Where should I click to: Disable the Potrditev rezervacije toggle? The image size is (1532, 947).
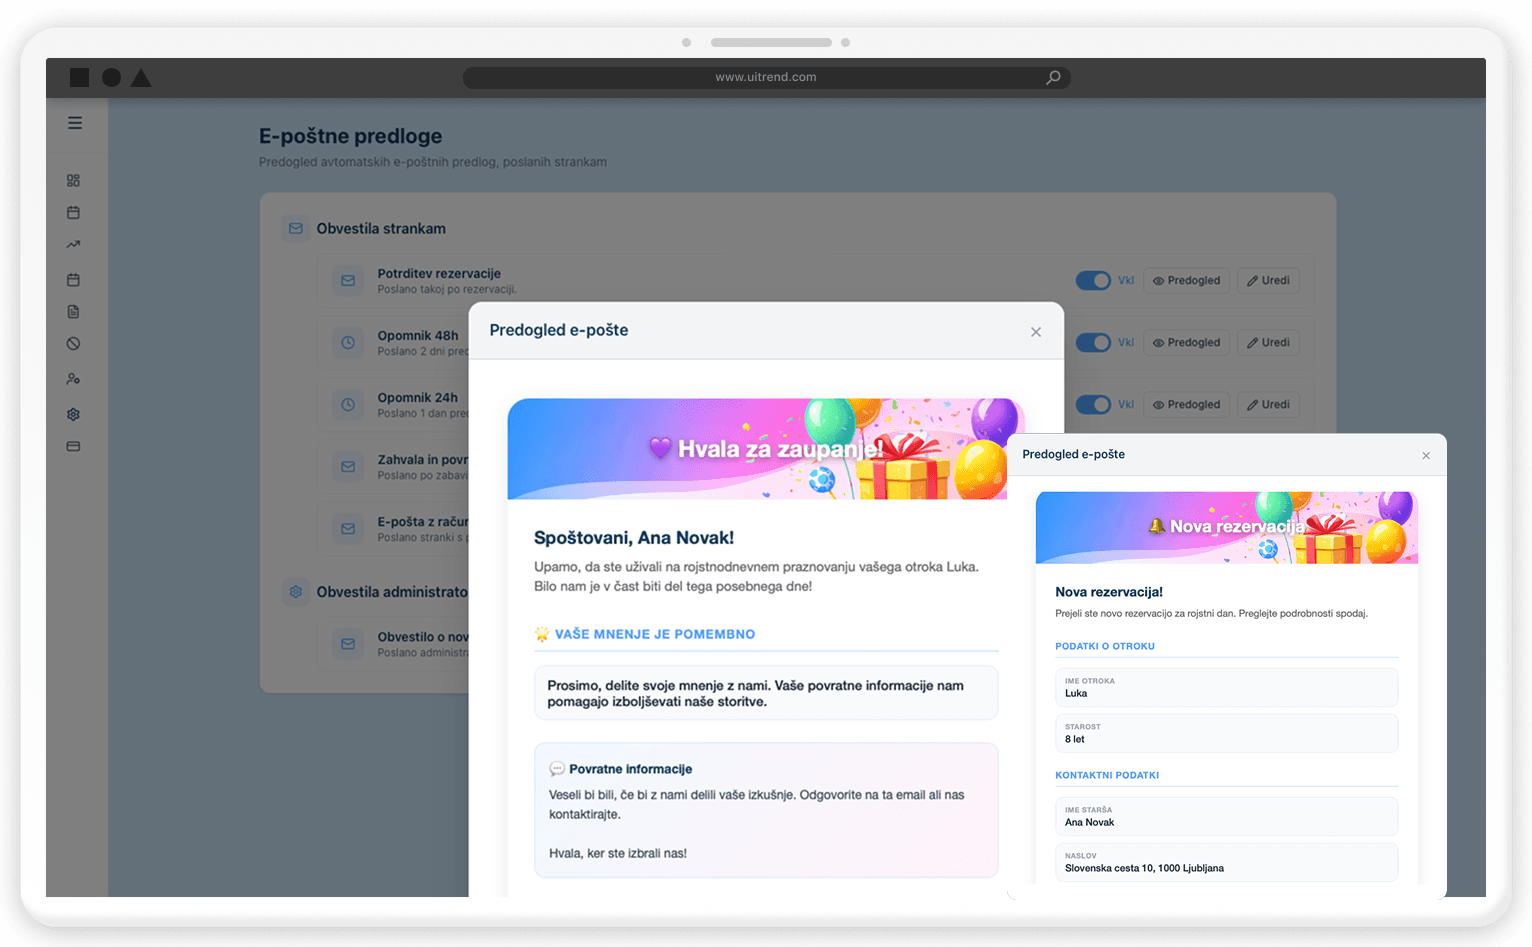pyautogui.click(x=1093, y=281)
